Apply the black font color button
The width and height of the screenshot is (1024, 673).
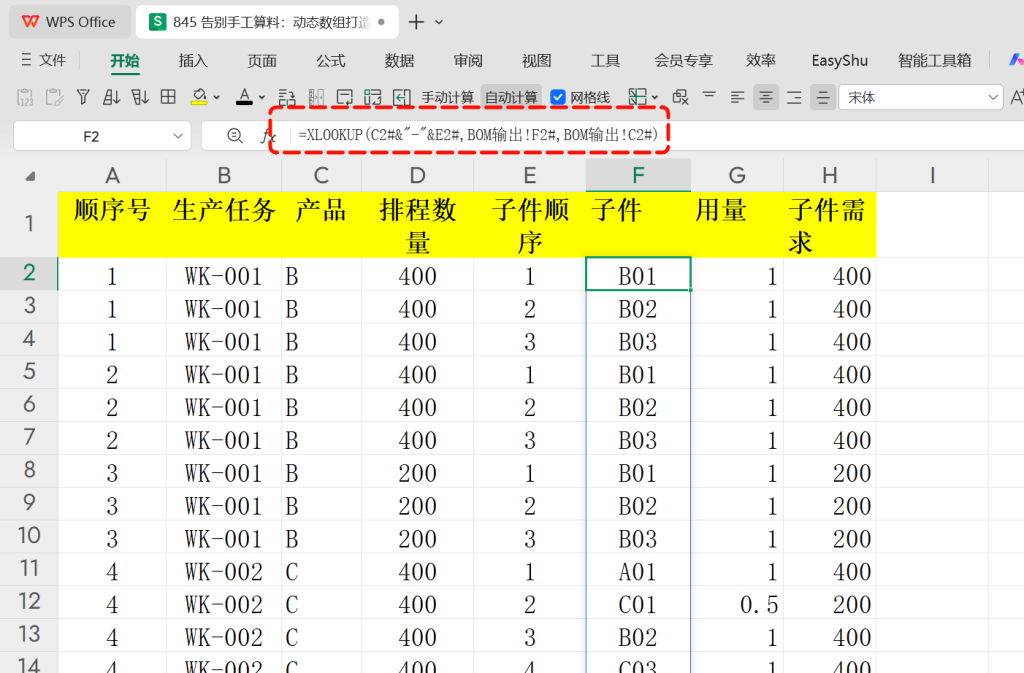[x=244, y=97]
